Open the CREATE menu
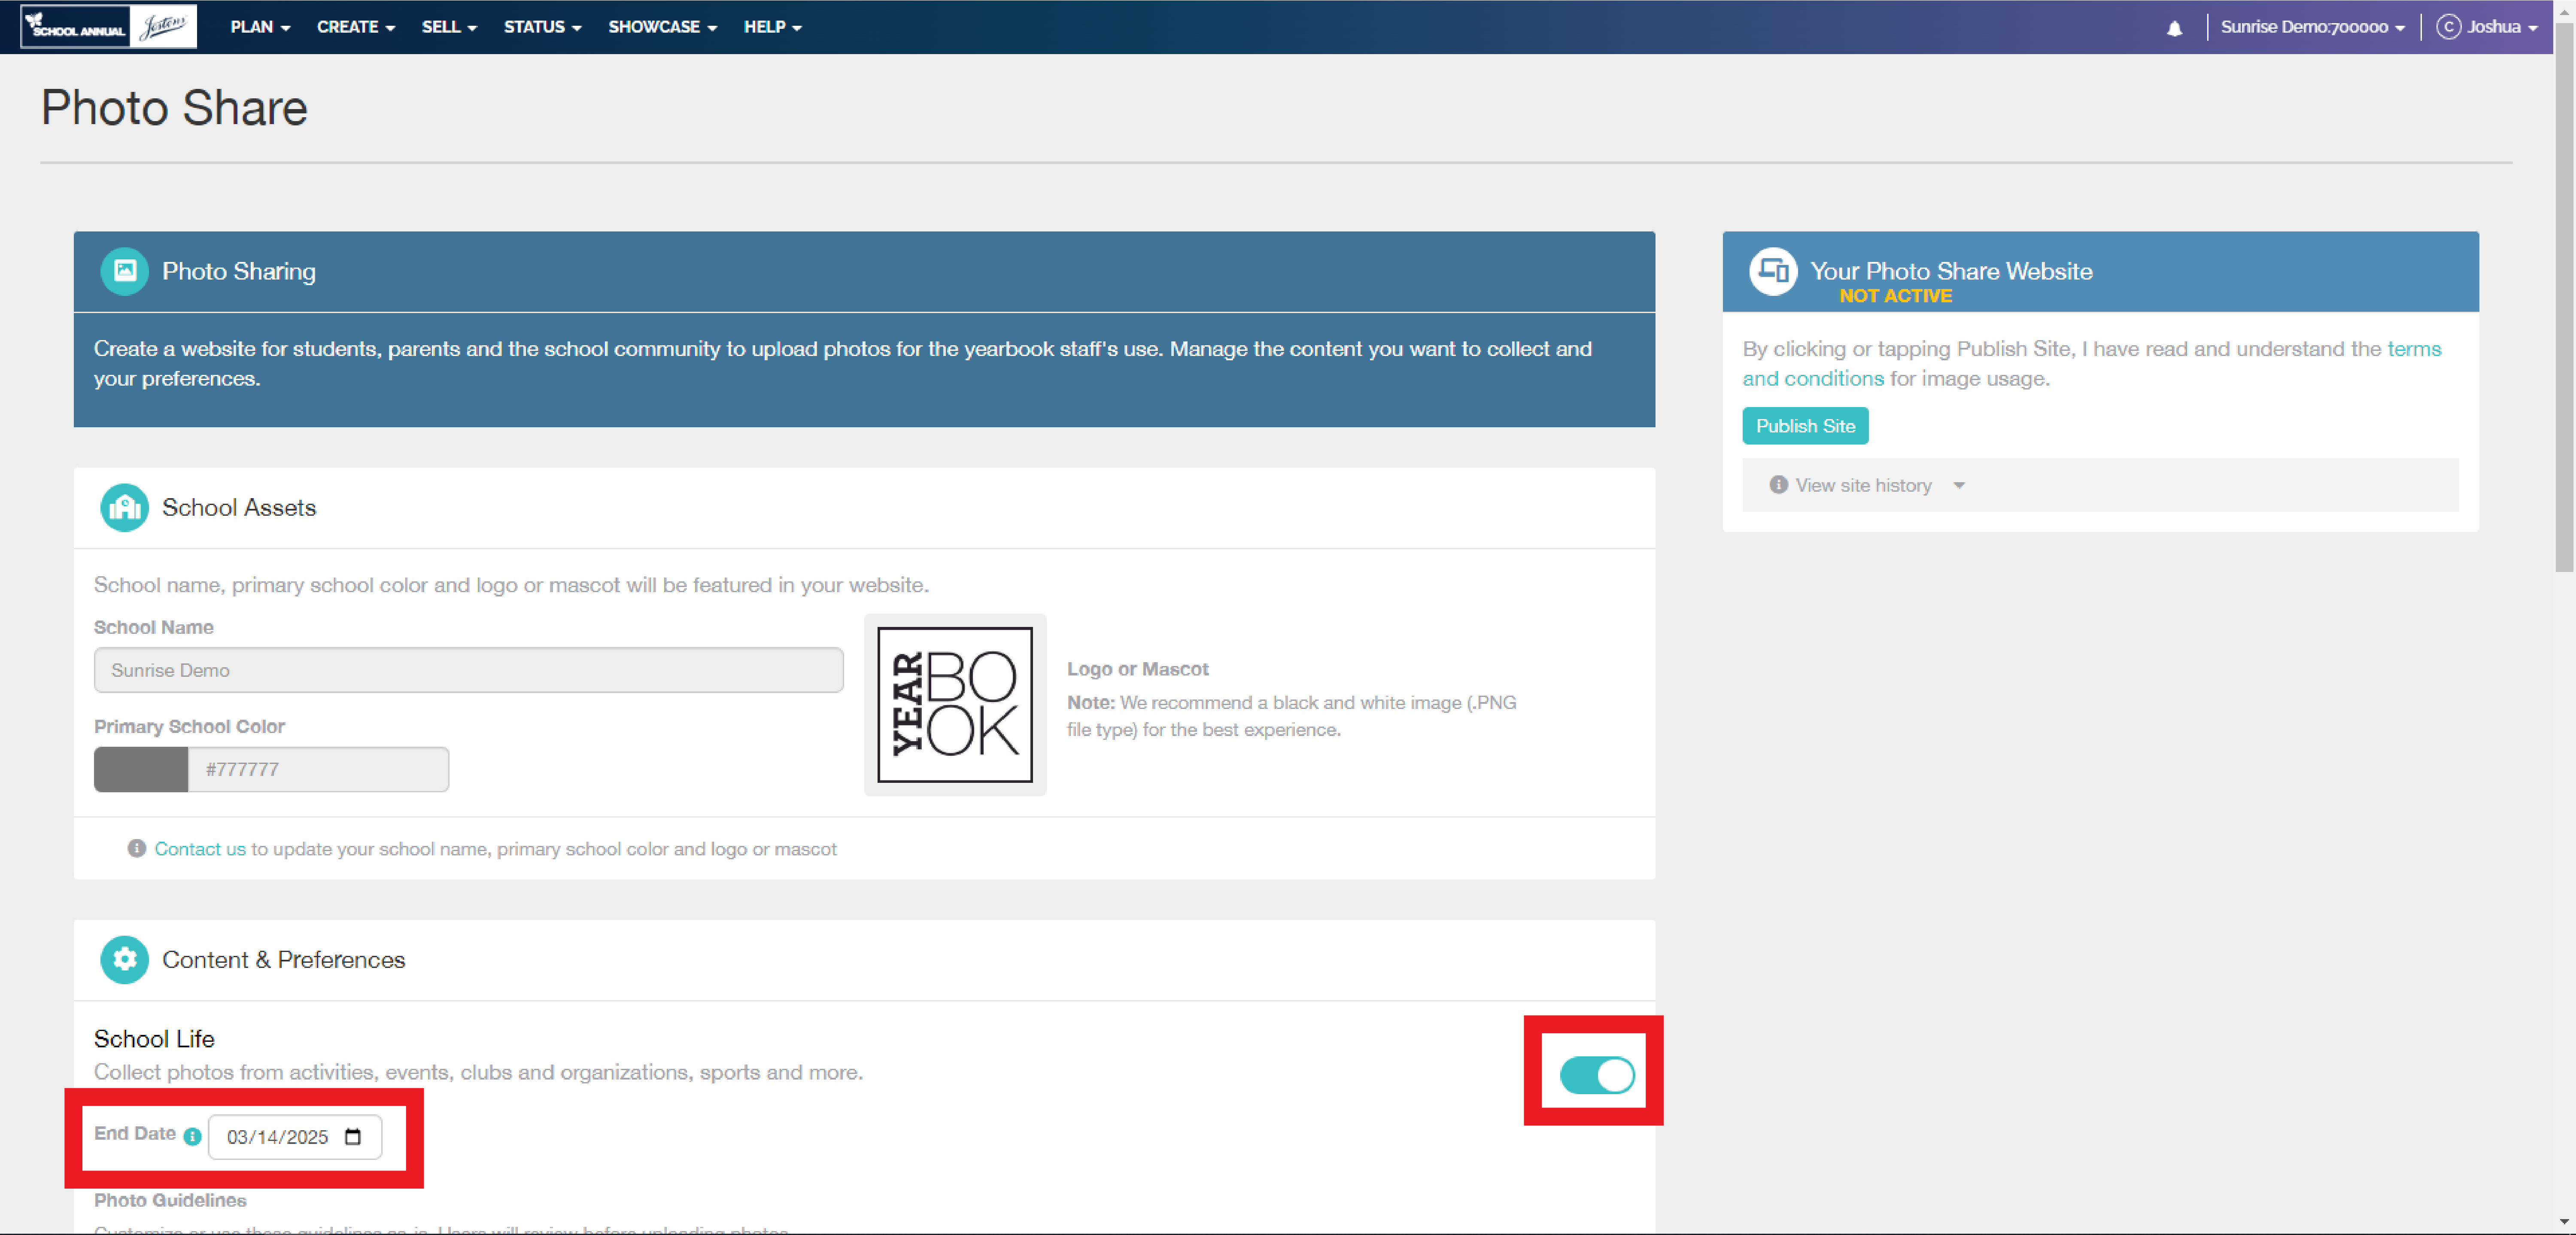This screenshot has width=2576, height=1235. click(x=356, y=27)
